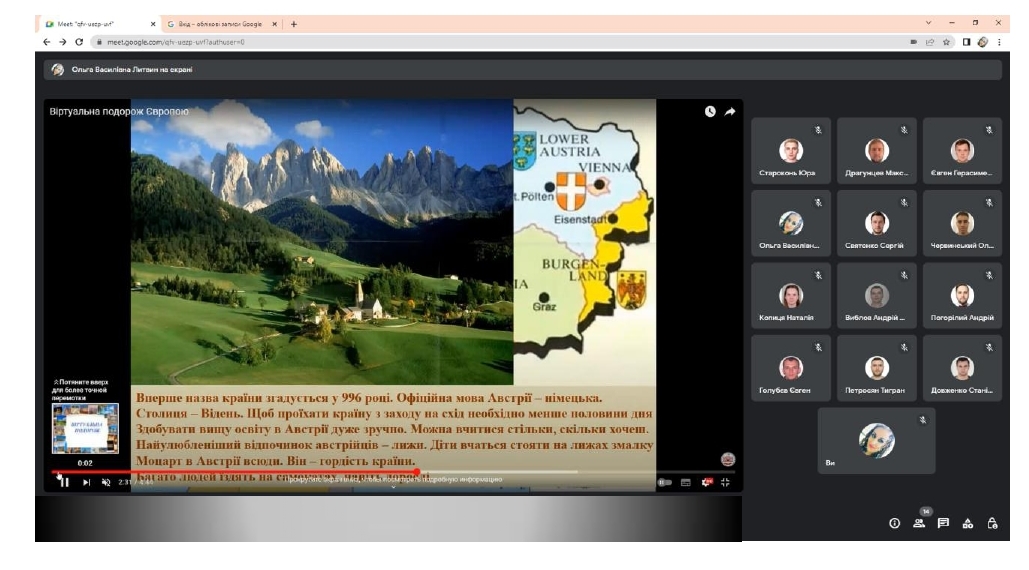Open the Activities shapes icon
The width and height of the screenshot is (1029, 570).
[967, 523]
